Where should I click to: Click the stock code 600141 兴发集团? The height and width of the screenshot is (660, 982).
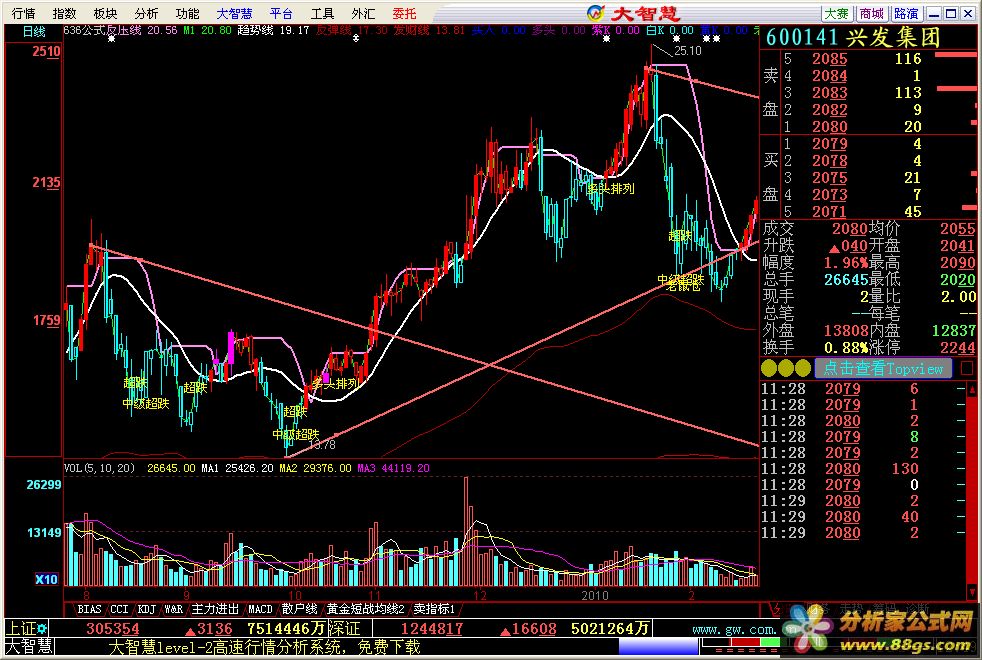(853, 38)
